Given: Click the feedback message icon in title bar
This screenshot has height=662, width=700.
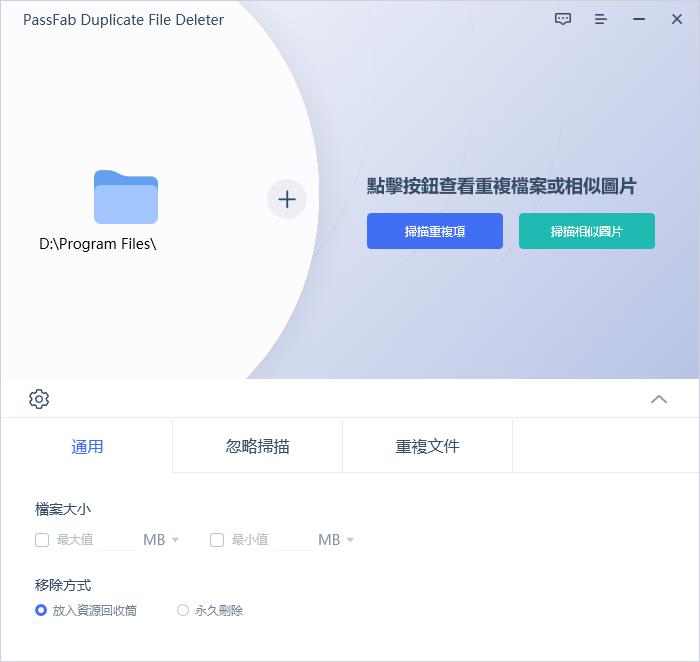Looking at the screenshot, I should (x=563, y=19).
